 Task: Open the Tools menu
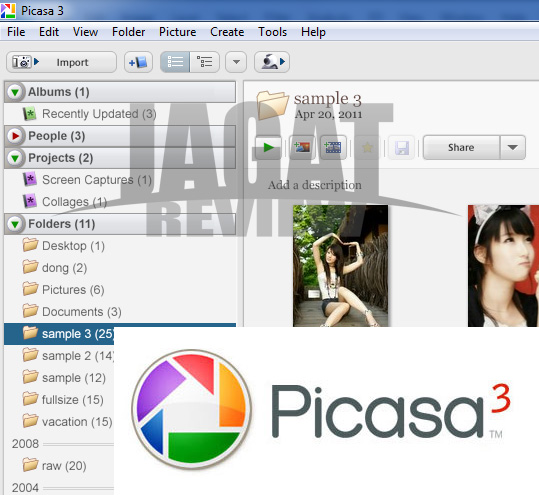[x=273, y=32]
